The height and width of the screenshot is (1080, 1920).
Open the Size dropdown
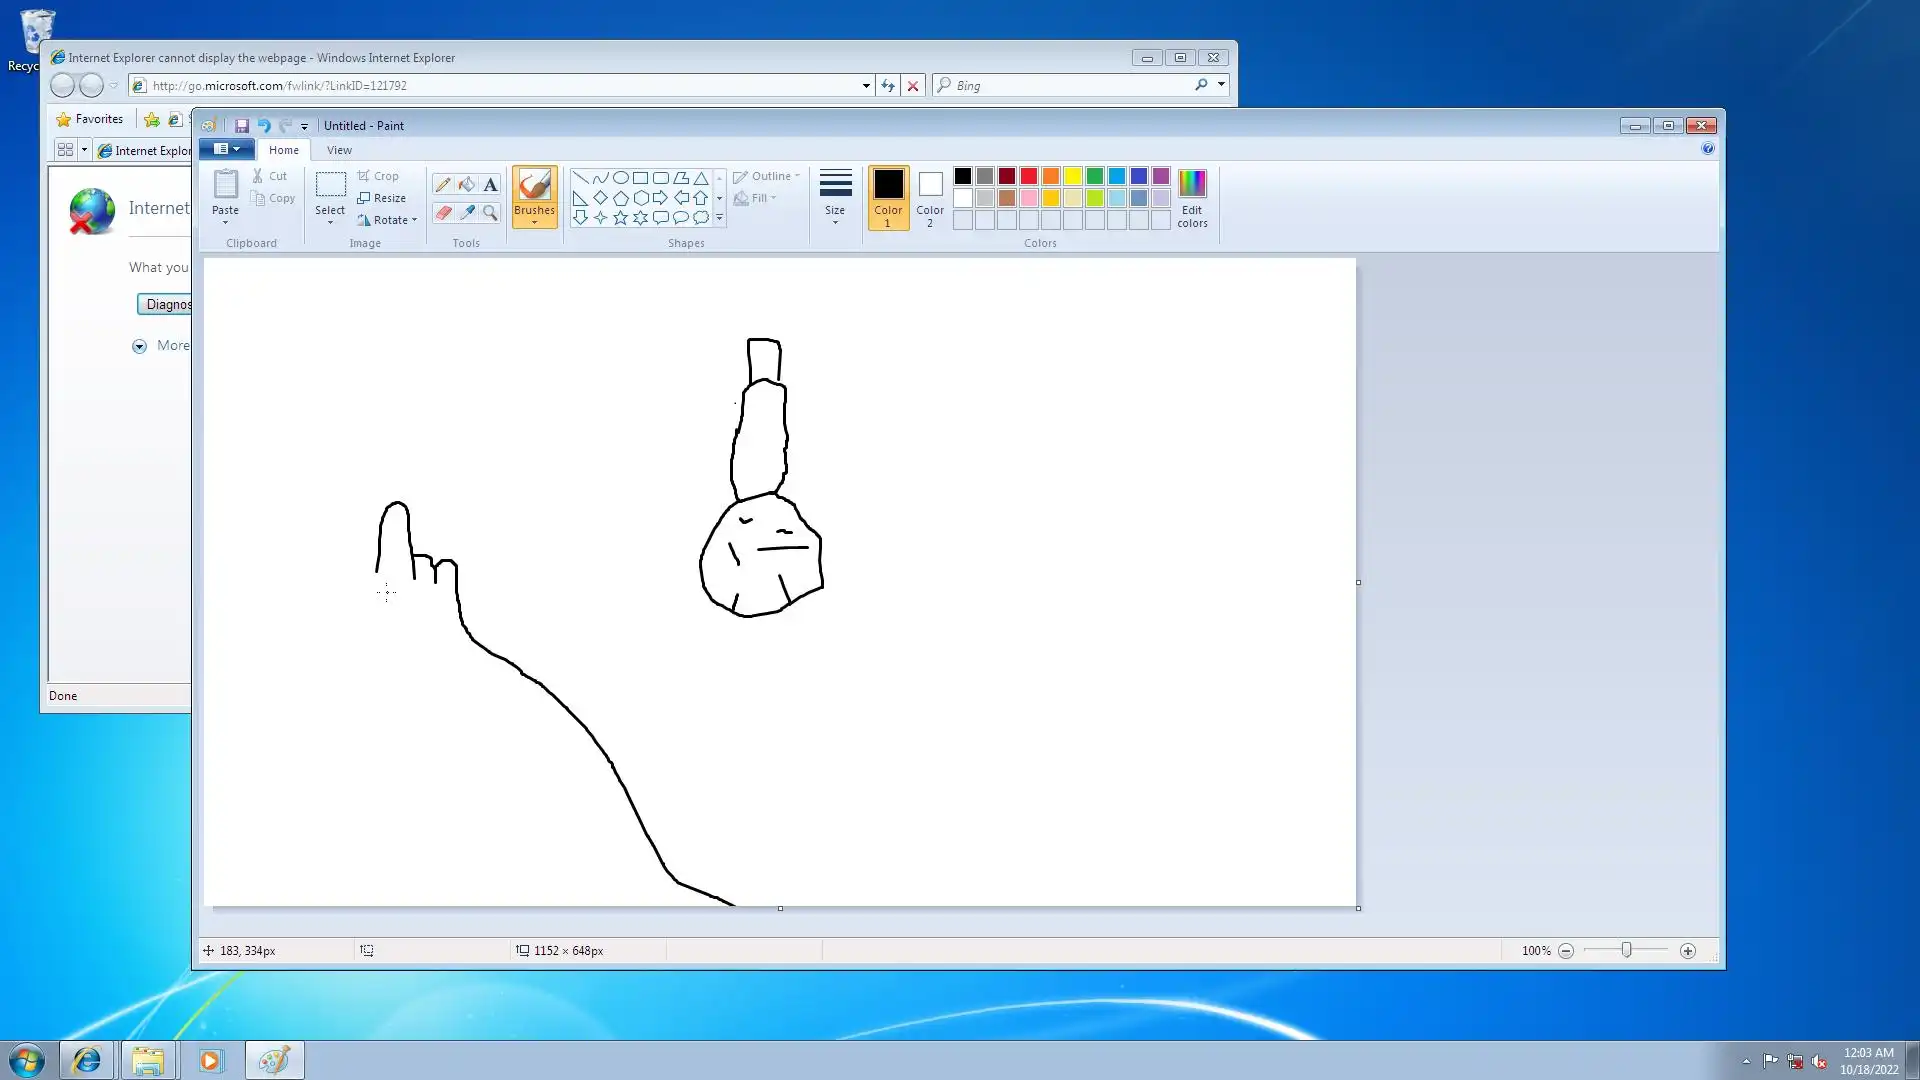[835, 197]
